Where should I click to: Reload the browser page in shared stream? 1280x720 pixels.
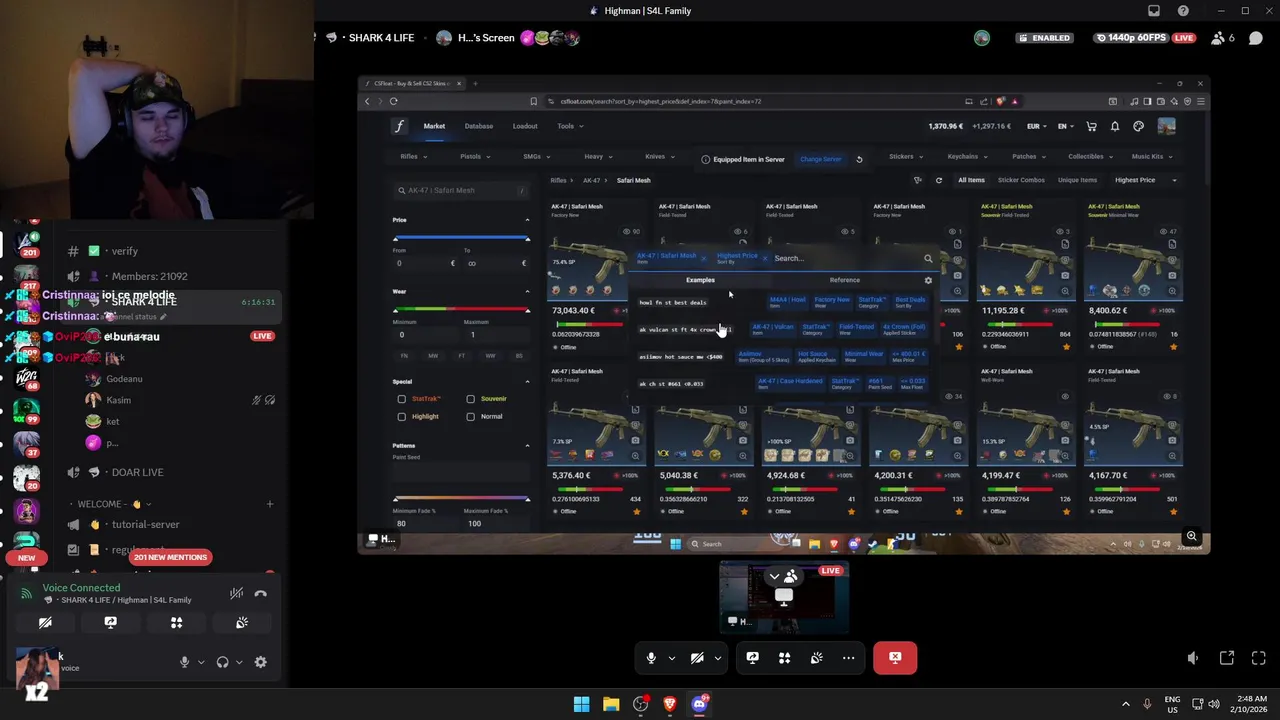393,101
